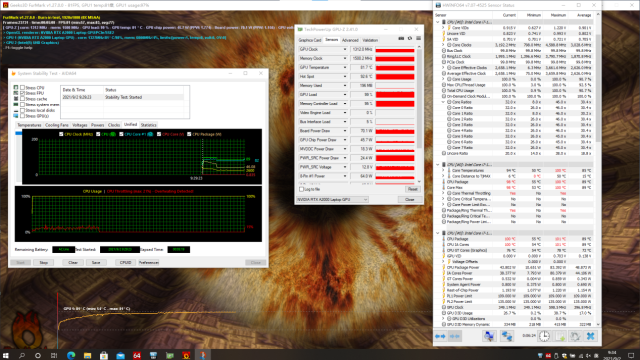Click the HWiNFO blue X close icon
Screen dimensions: 640x360
tap(591, 336)
